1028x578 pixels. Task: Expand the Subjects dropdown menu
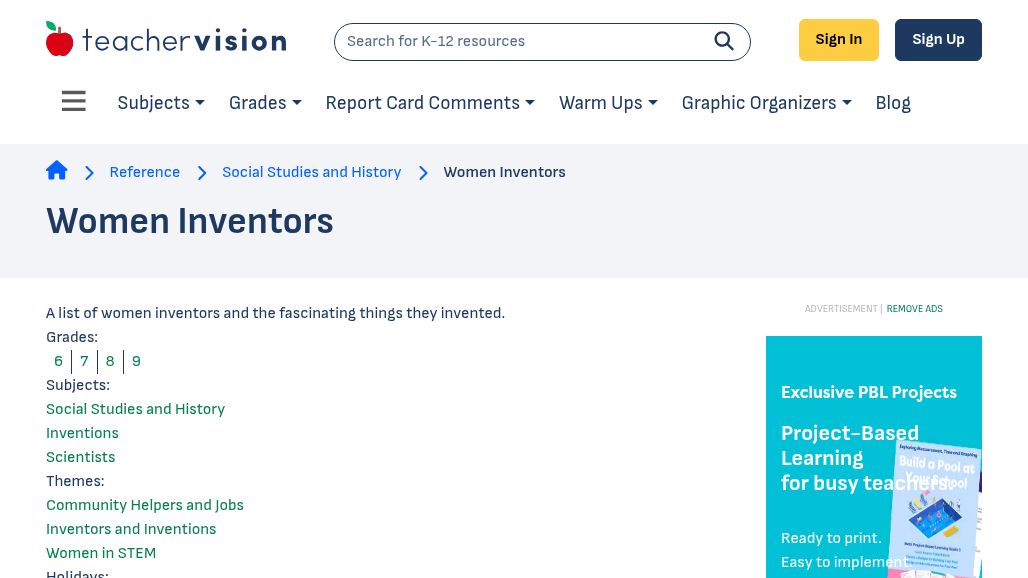[161, 103]
